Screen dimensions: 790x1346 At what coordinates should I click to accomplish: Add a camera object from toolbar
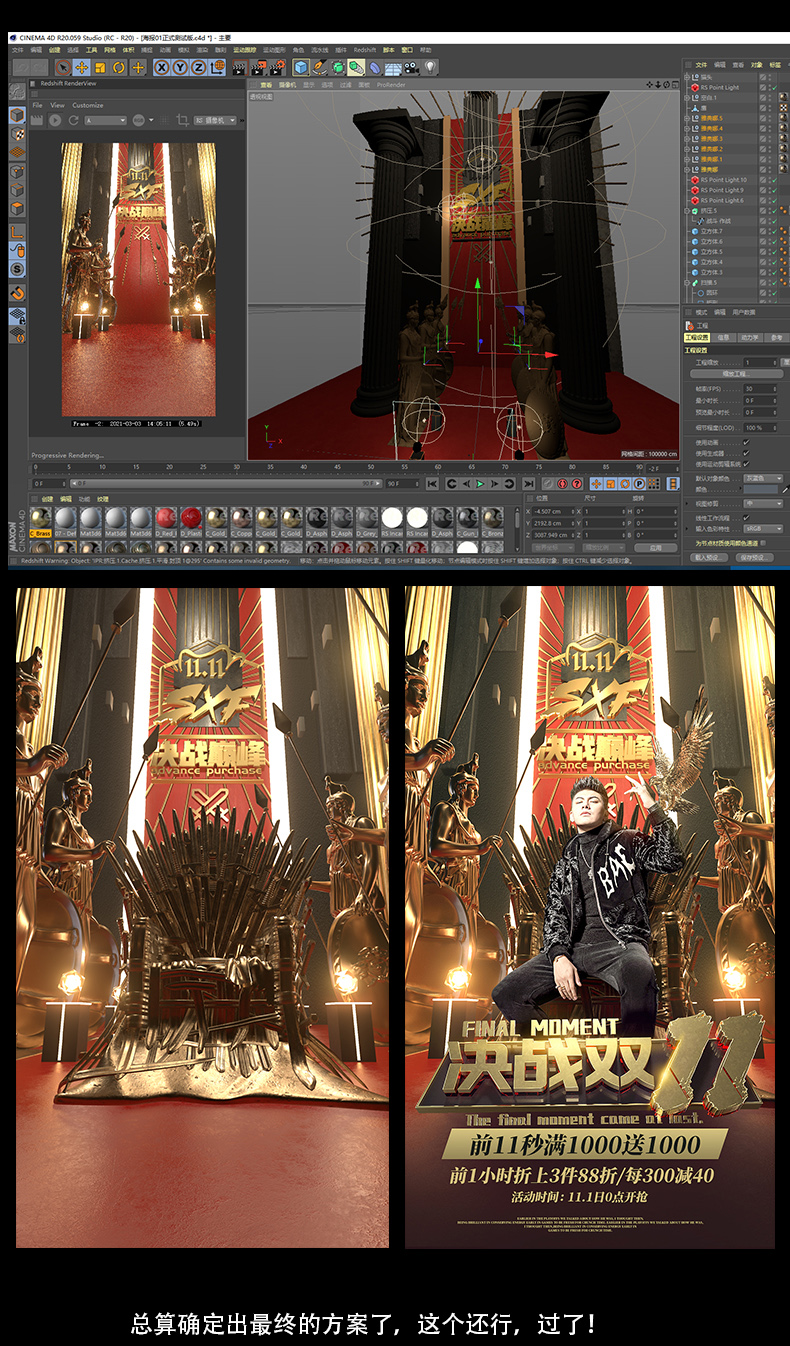coord(410,68)
